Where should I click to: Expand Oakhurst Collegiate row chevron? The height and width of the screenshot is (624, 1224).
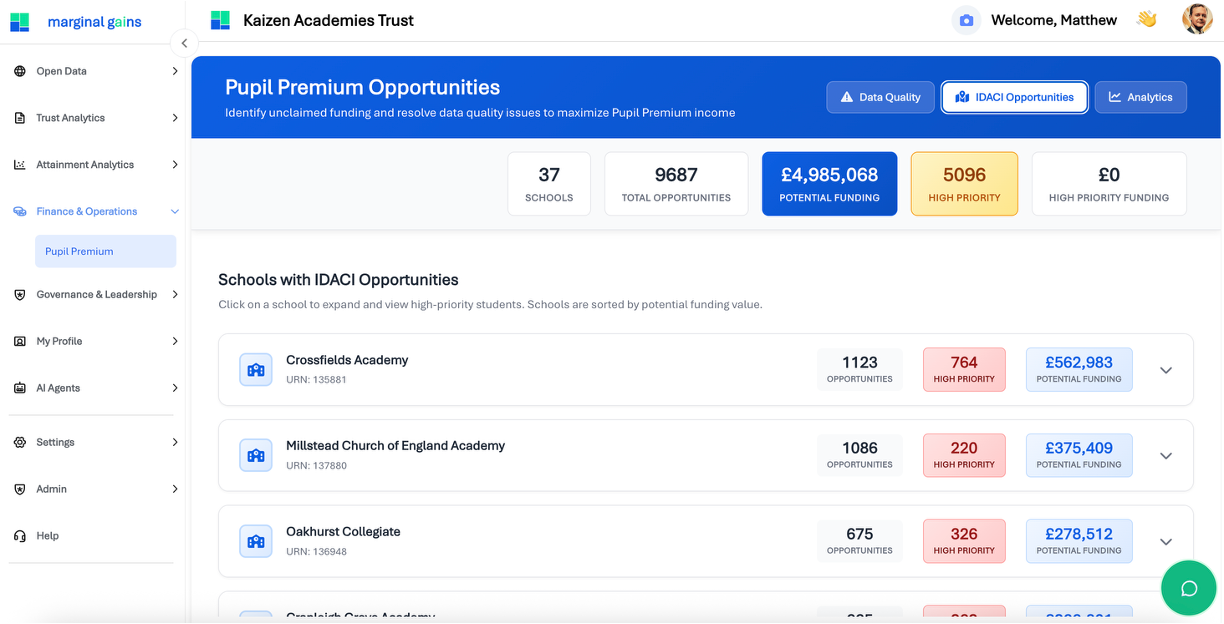(x=1165, y=542)
